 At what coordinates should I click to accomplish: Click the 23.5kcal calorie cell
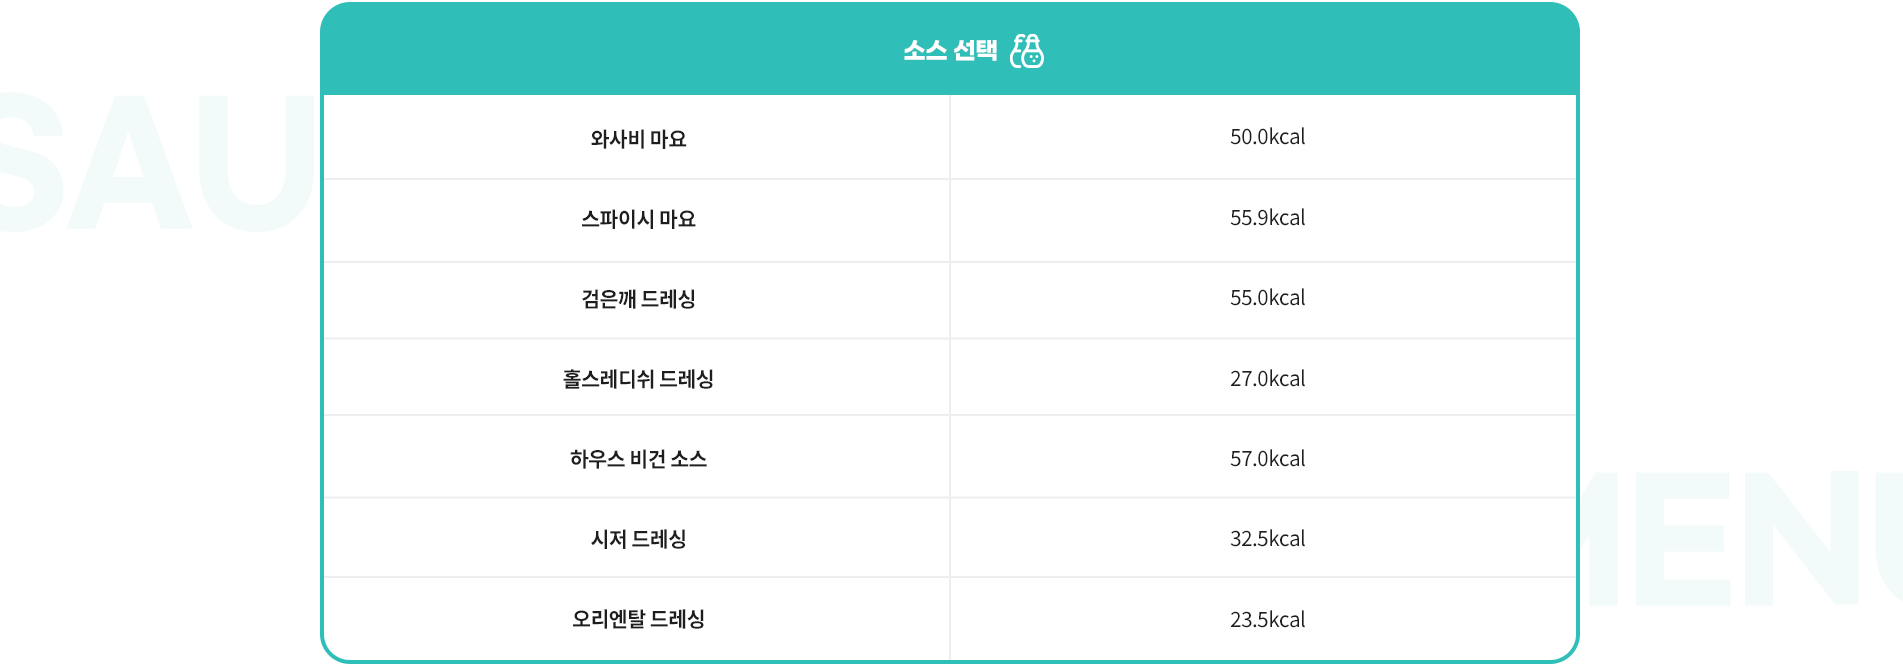pyautogui.click(x=1267, y=620)
